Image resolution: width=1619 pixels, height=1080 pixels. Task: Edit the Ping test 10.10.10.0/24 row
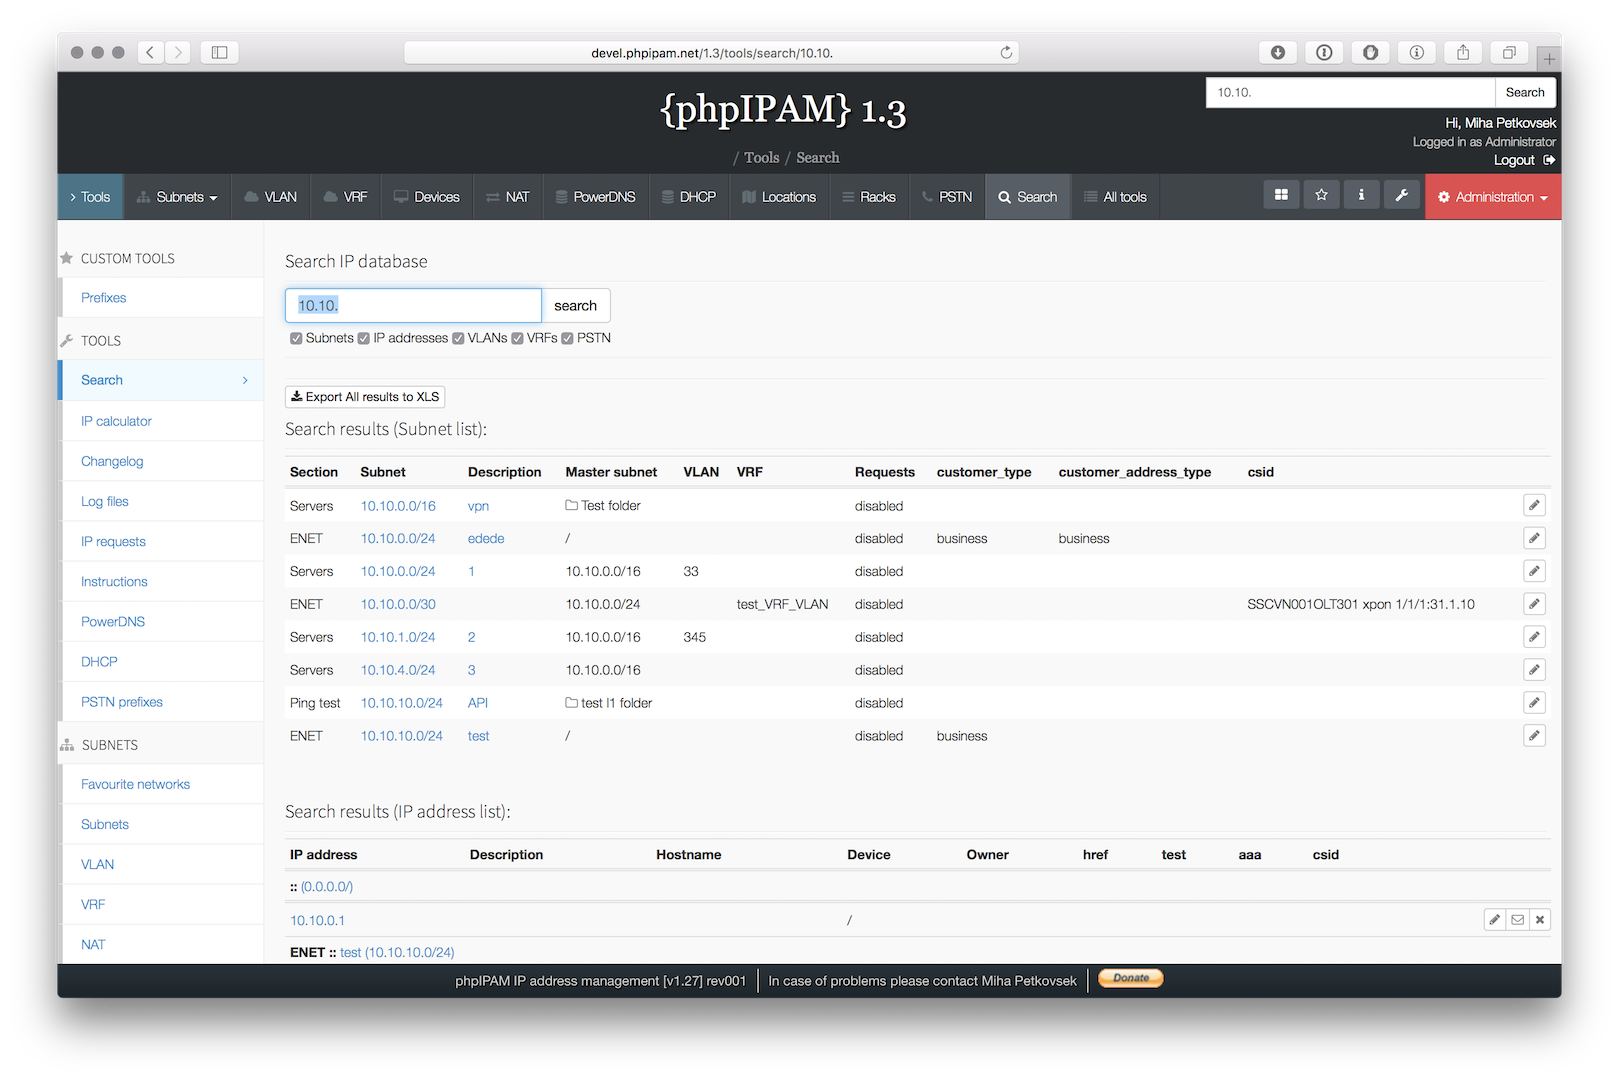point(1534,703)
